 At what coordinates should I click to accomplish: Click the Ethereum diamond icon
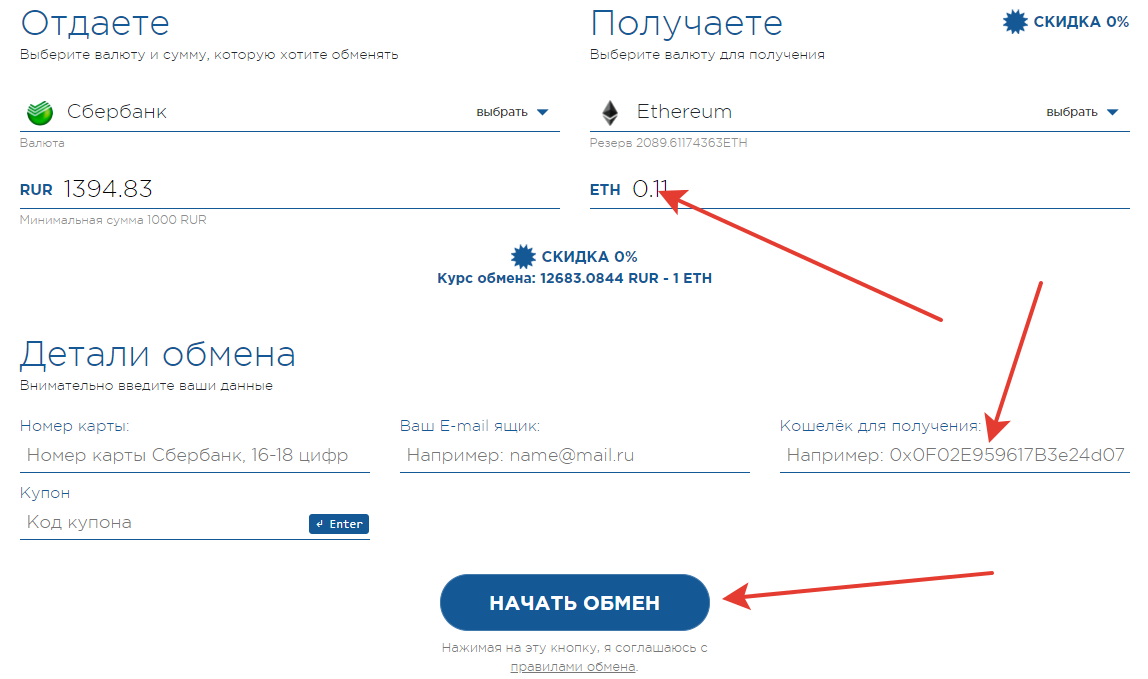tap(610, 112)
